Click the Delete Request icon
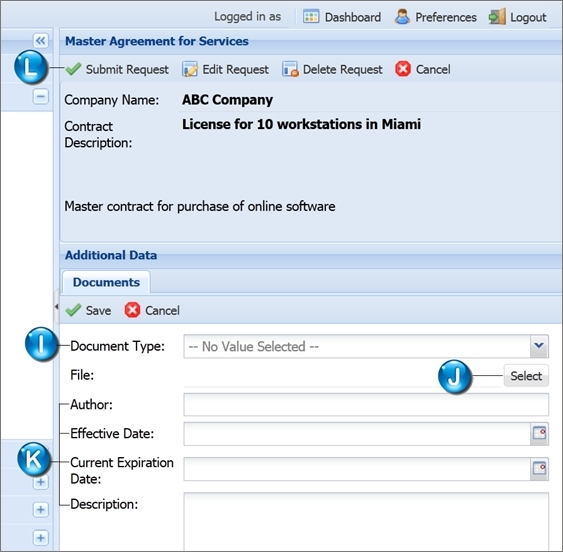This screenshot has height=552, width=563. pyautogui.click(x=290, y=69)
